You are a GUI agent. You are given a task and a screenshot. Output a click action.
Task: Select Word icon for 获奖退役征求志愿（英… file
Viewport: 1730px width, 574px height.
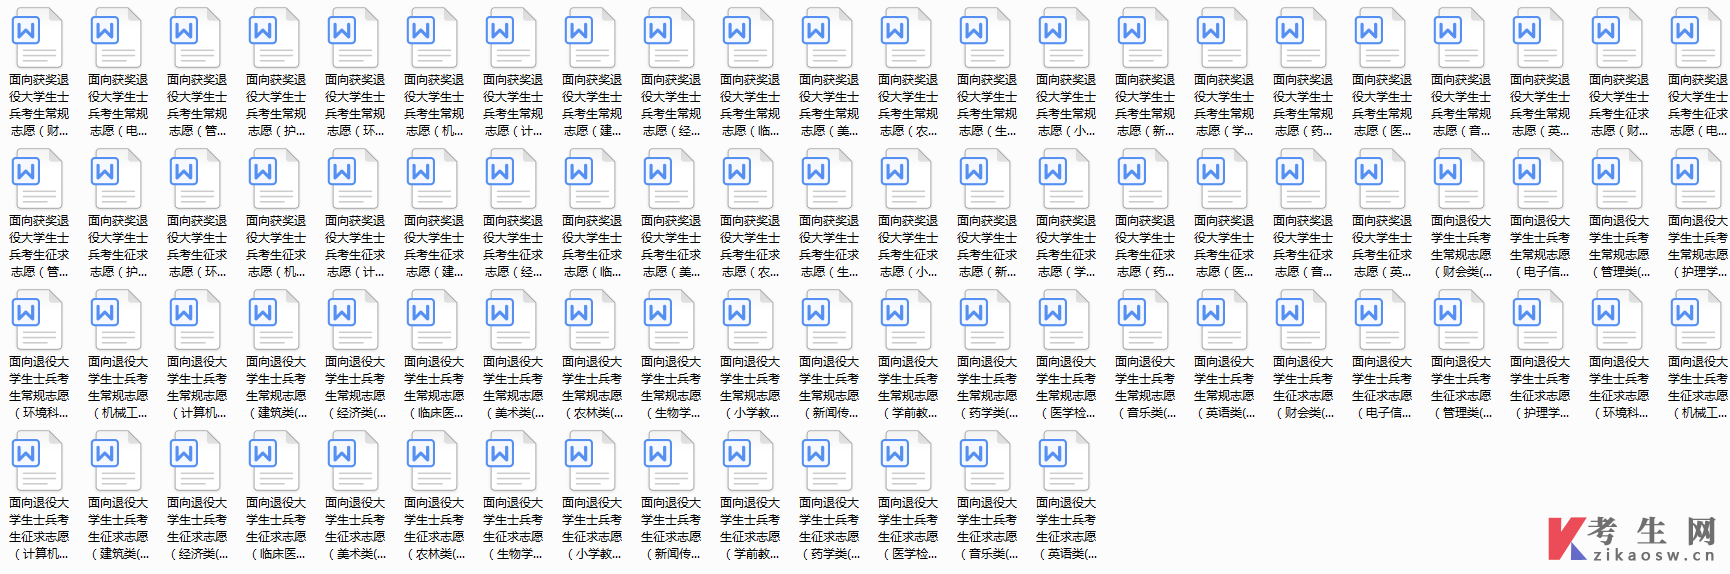[1380, 179]
